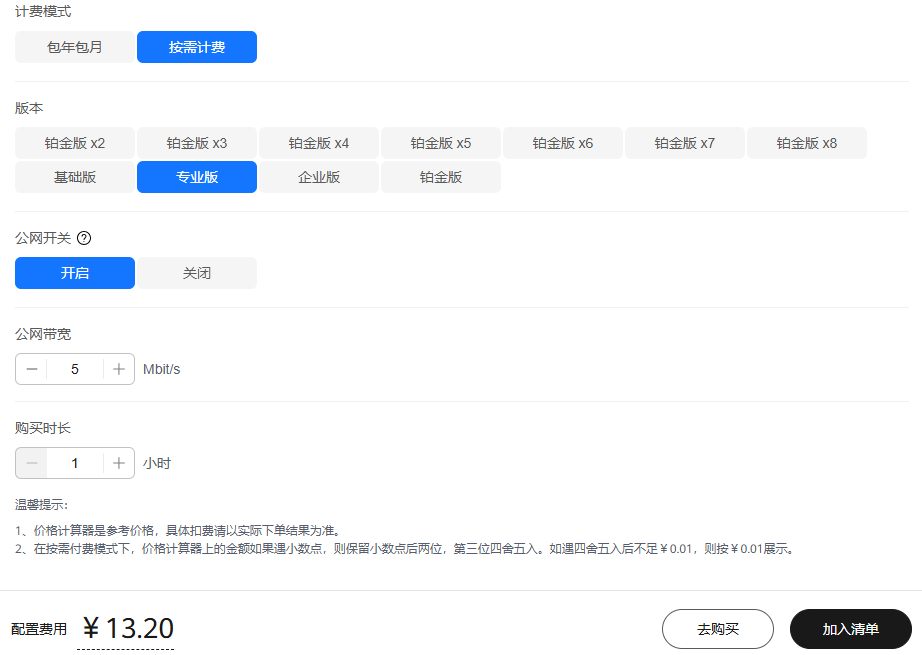Choose 铂金版 x6 version
Viewport: 922px width, 655px height.
click(563, 143)
